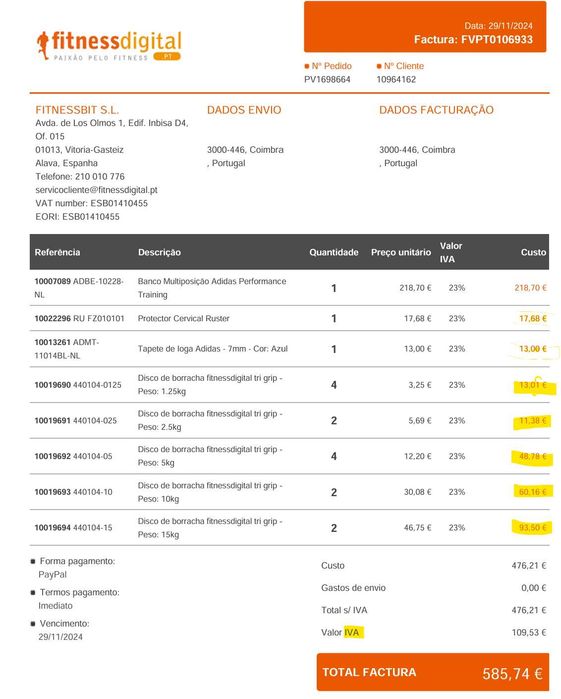Select the Referência column header
561x699 pixels.
tap(58, 252)
